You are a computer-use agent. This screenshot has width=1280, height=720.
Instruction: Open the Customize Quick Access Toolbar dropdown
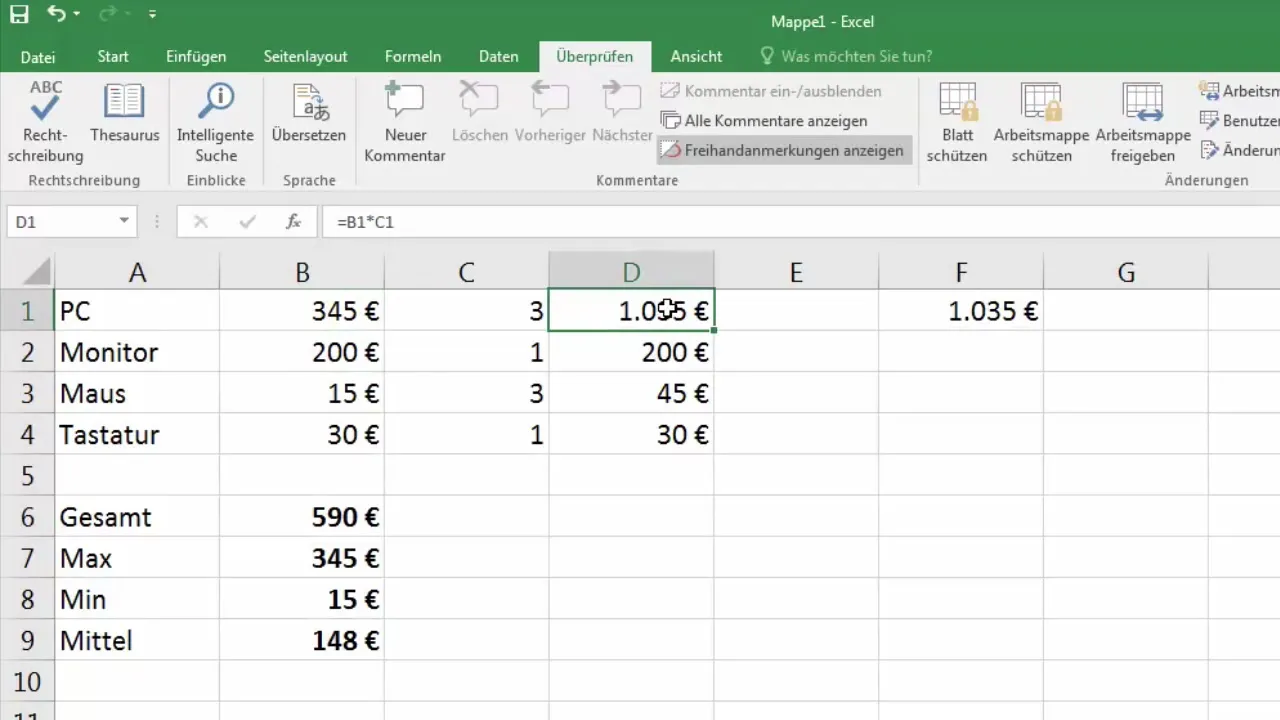pos(152,15)
